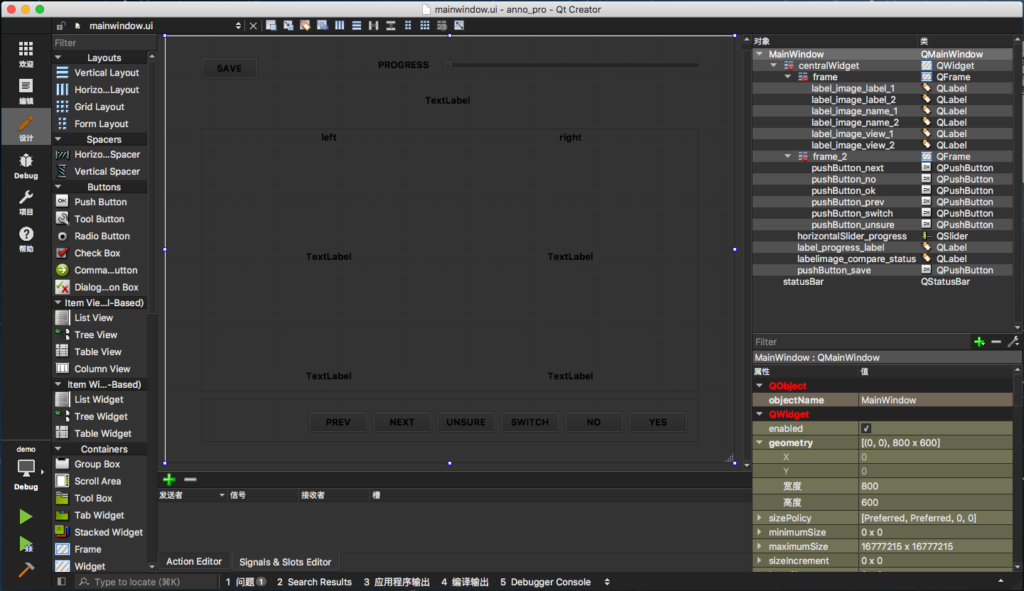Viewport: 1024px width, 591px height.
Task: Click the UNSURE button on the form
Action: click(x=466, y=422)
